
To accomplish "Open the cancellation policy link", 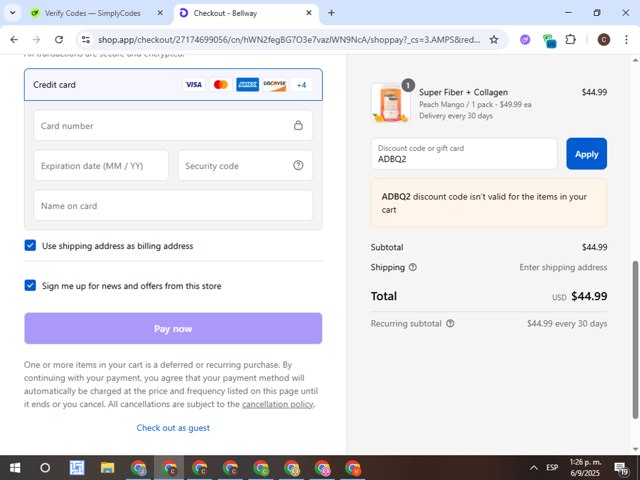I will (x=278, y=404).
